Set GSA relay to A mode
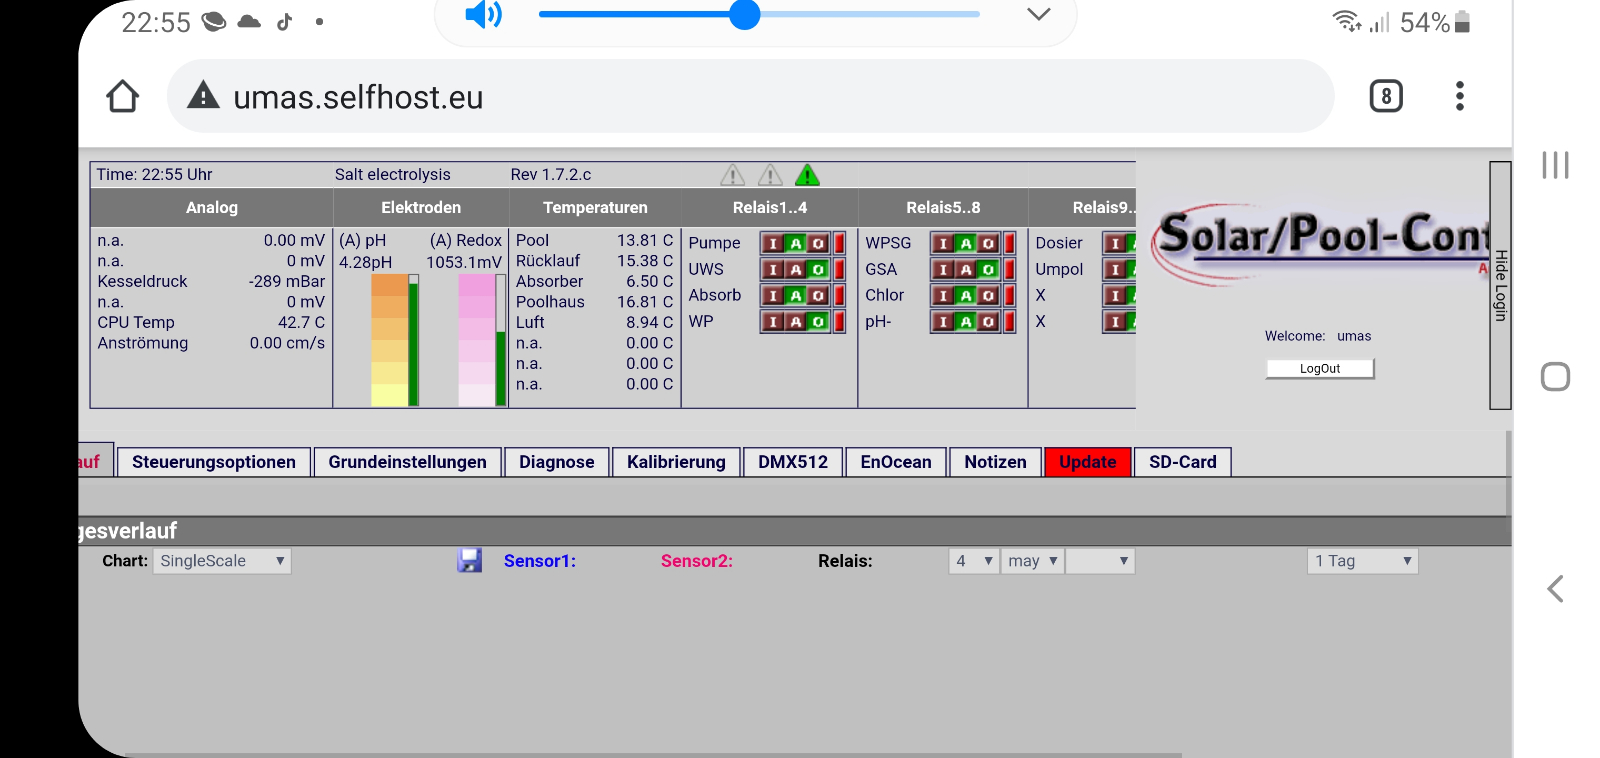The height and width of the screenshot is (758, 1600). [x=966, y=269]
